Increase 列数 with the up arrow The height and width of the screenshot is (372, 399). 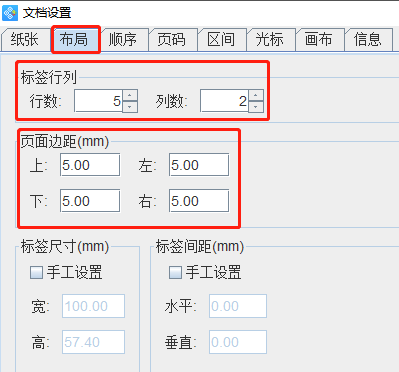coord(256,95)
